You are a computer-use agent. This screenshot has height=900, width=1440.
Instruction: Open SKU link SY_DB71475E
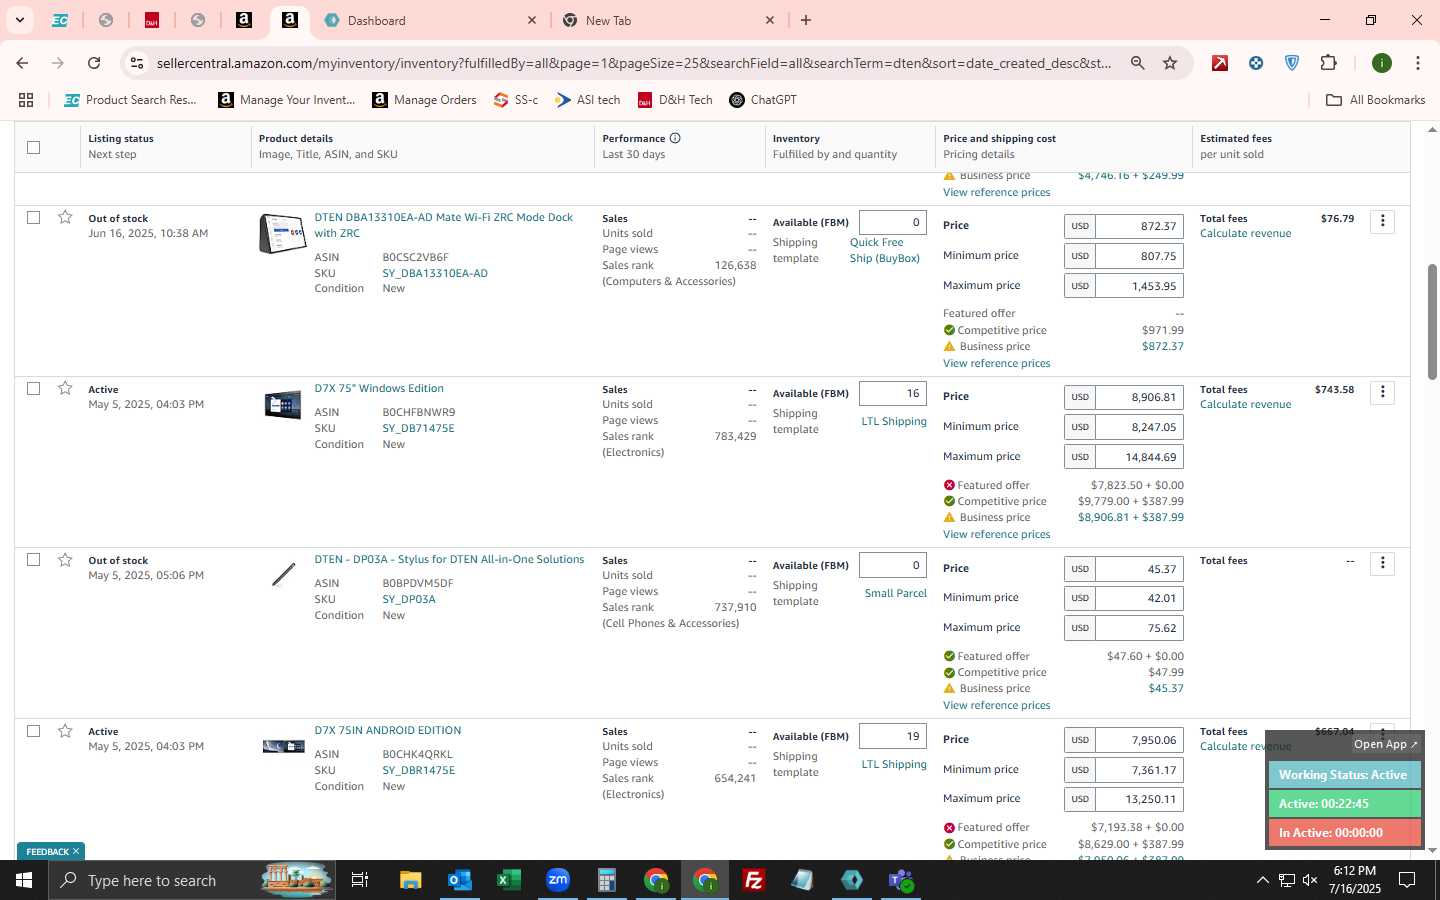pyautogui.click(x=418, y=428)
